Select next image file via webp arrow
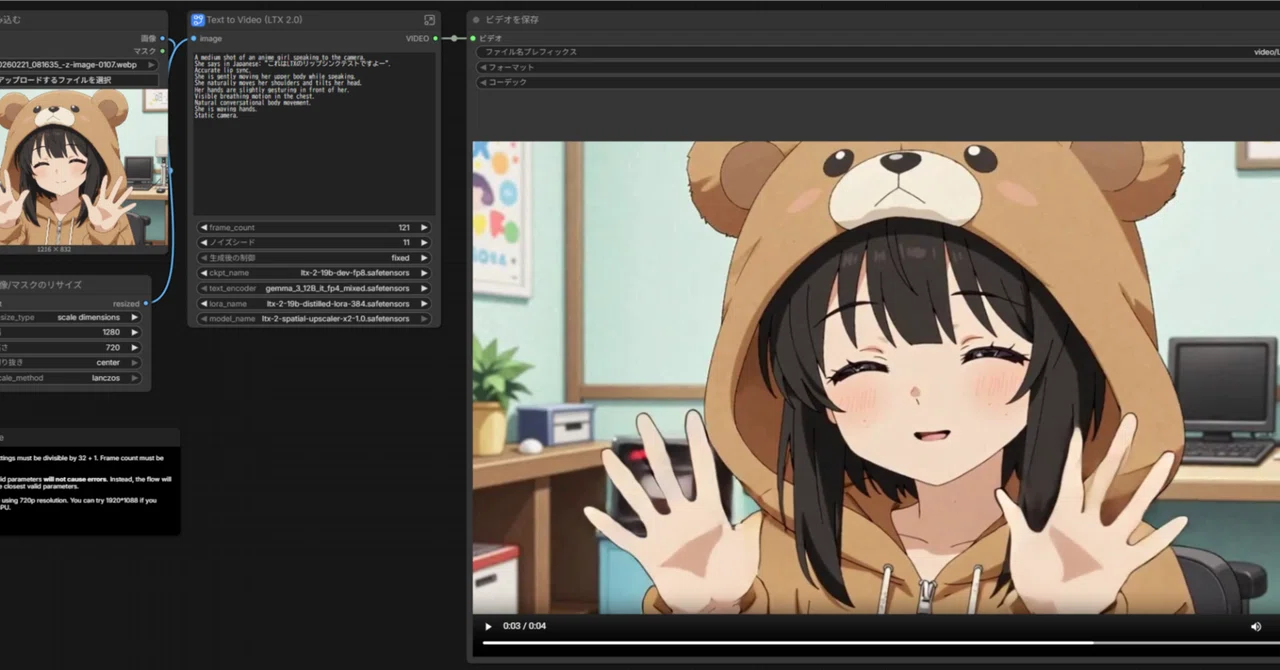The height and width of the screenshot is (670, 1280). pos(150,65)
